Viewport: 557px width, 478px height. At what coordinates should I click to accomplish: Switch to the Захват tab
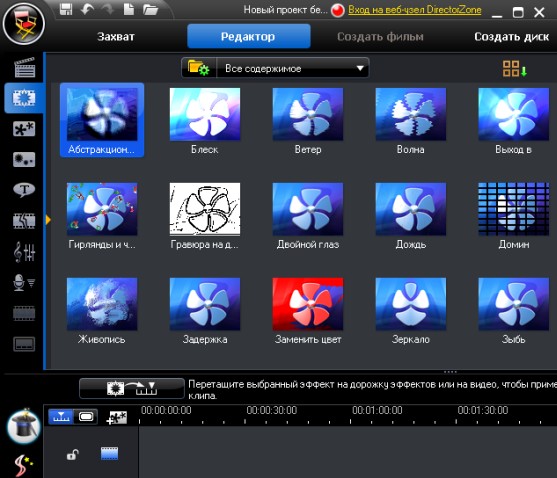(116, 37)
